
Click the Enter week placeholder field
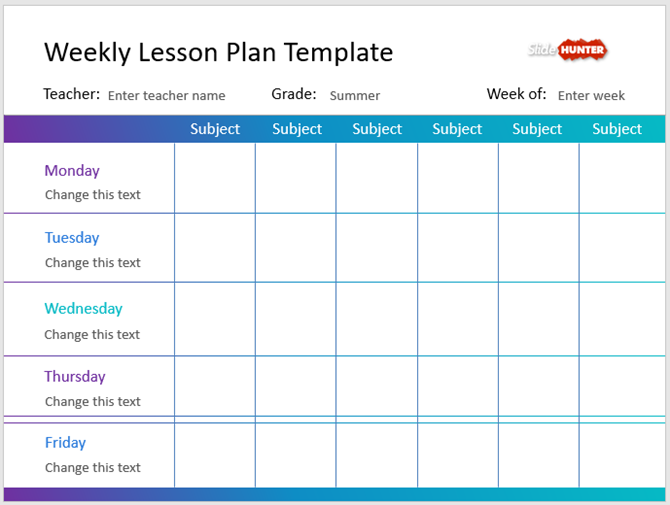(x=591, y=96)
